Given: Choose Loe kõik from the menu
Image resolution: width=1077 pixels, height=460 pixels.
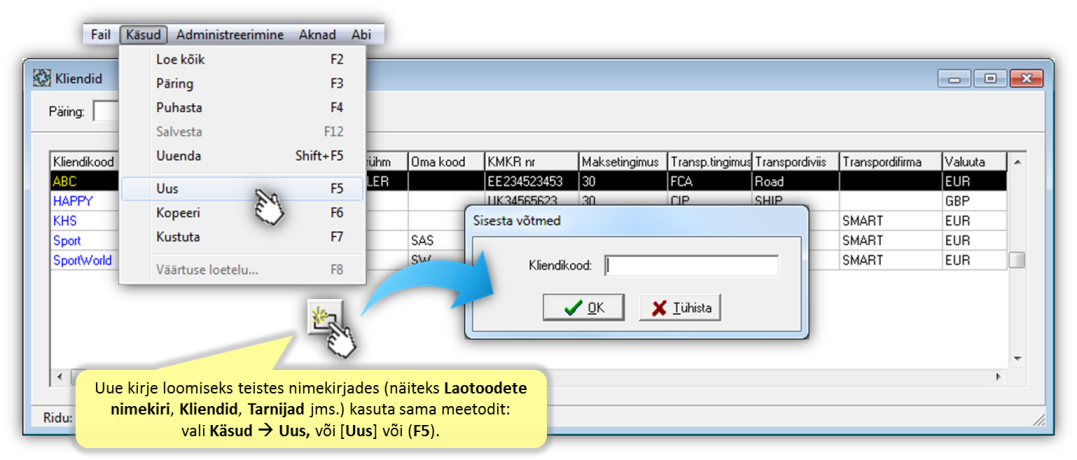Looking at the screenshot, I should pyautogui.click(x=242, y=60).
